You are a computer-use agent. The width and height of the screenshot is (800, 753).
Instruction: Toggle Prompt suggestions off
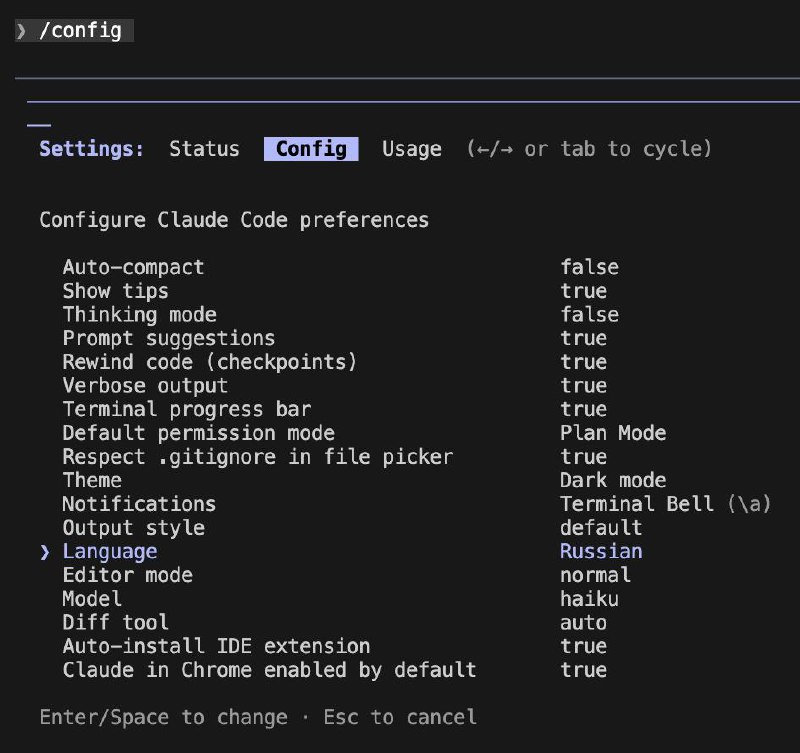(x=168, y=338)
